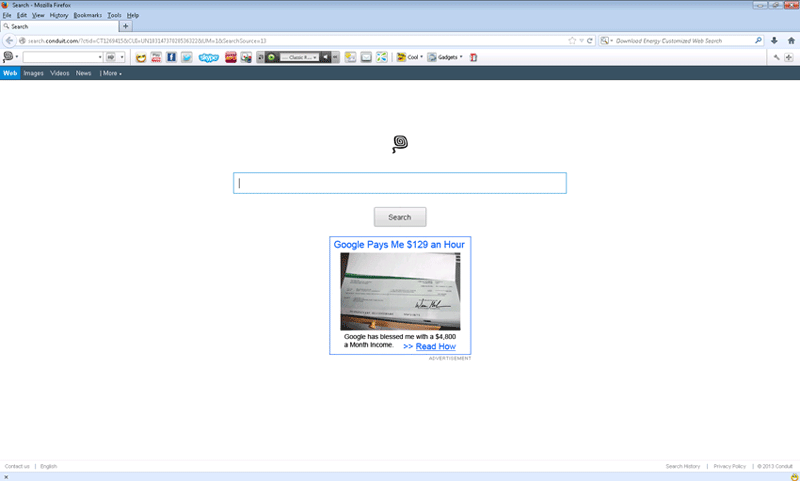The image size is (800, 481).
Task: Reload the page with the refresh icon
Action: [591, 41]
